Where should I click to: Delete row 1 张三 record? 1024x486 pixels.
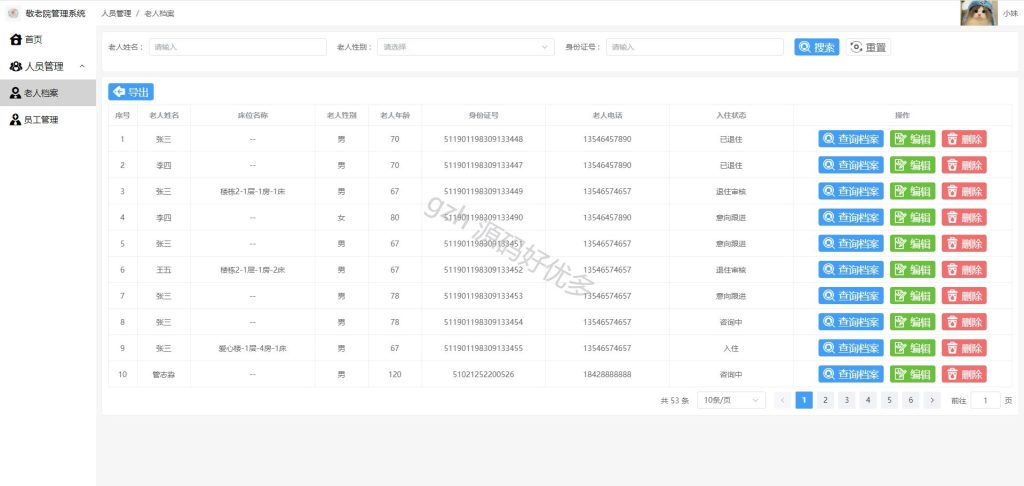point(964,139)
